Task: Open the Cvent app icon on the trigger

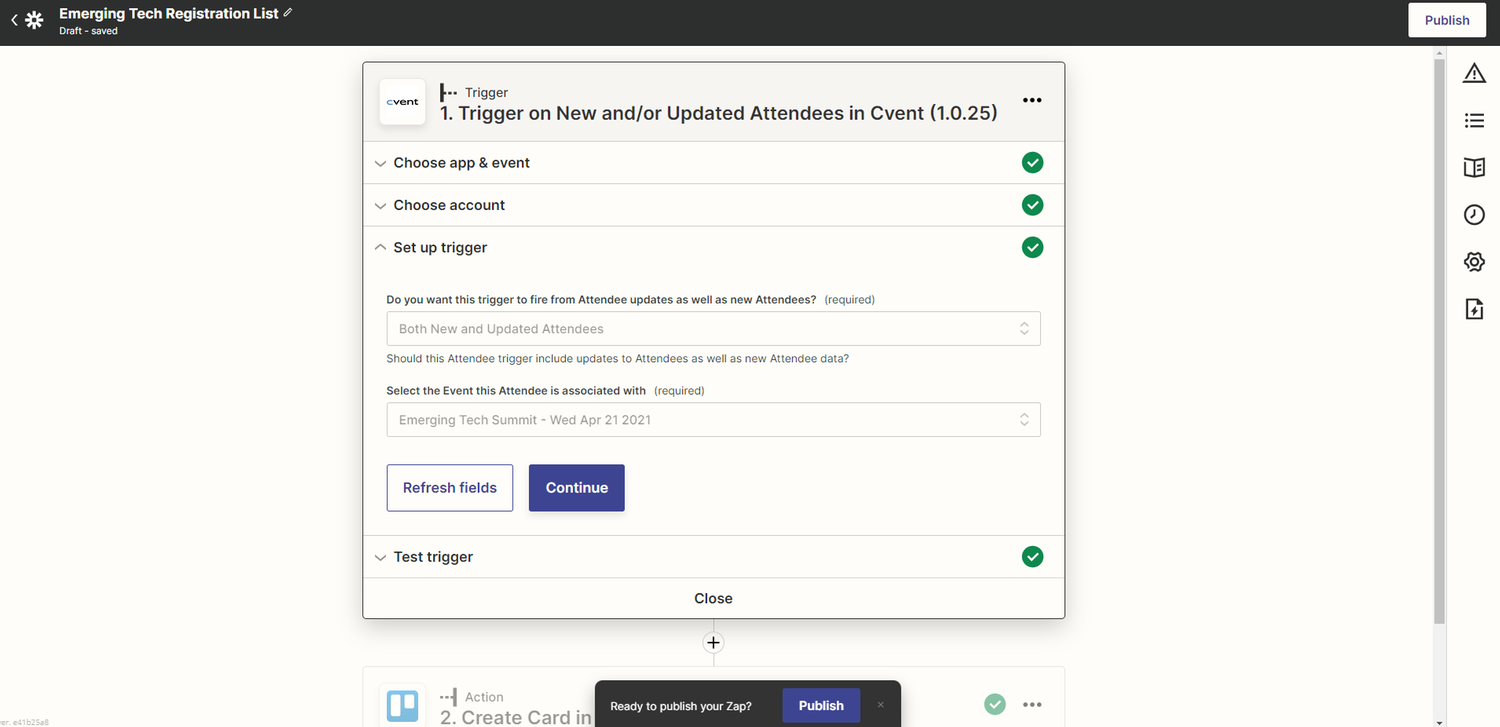Action: 402,101
